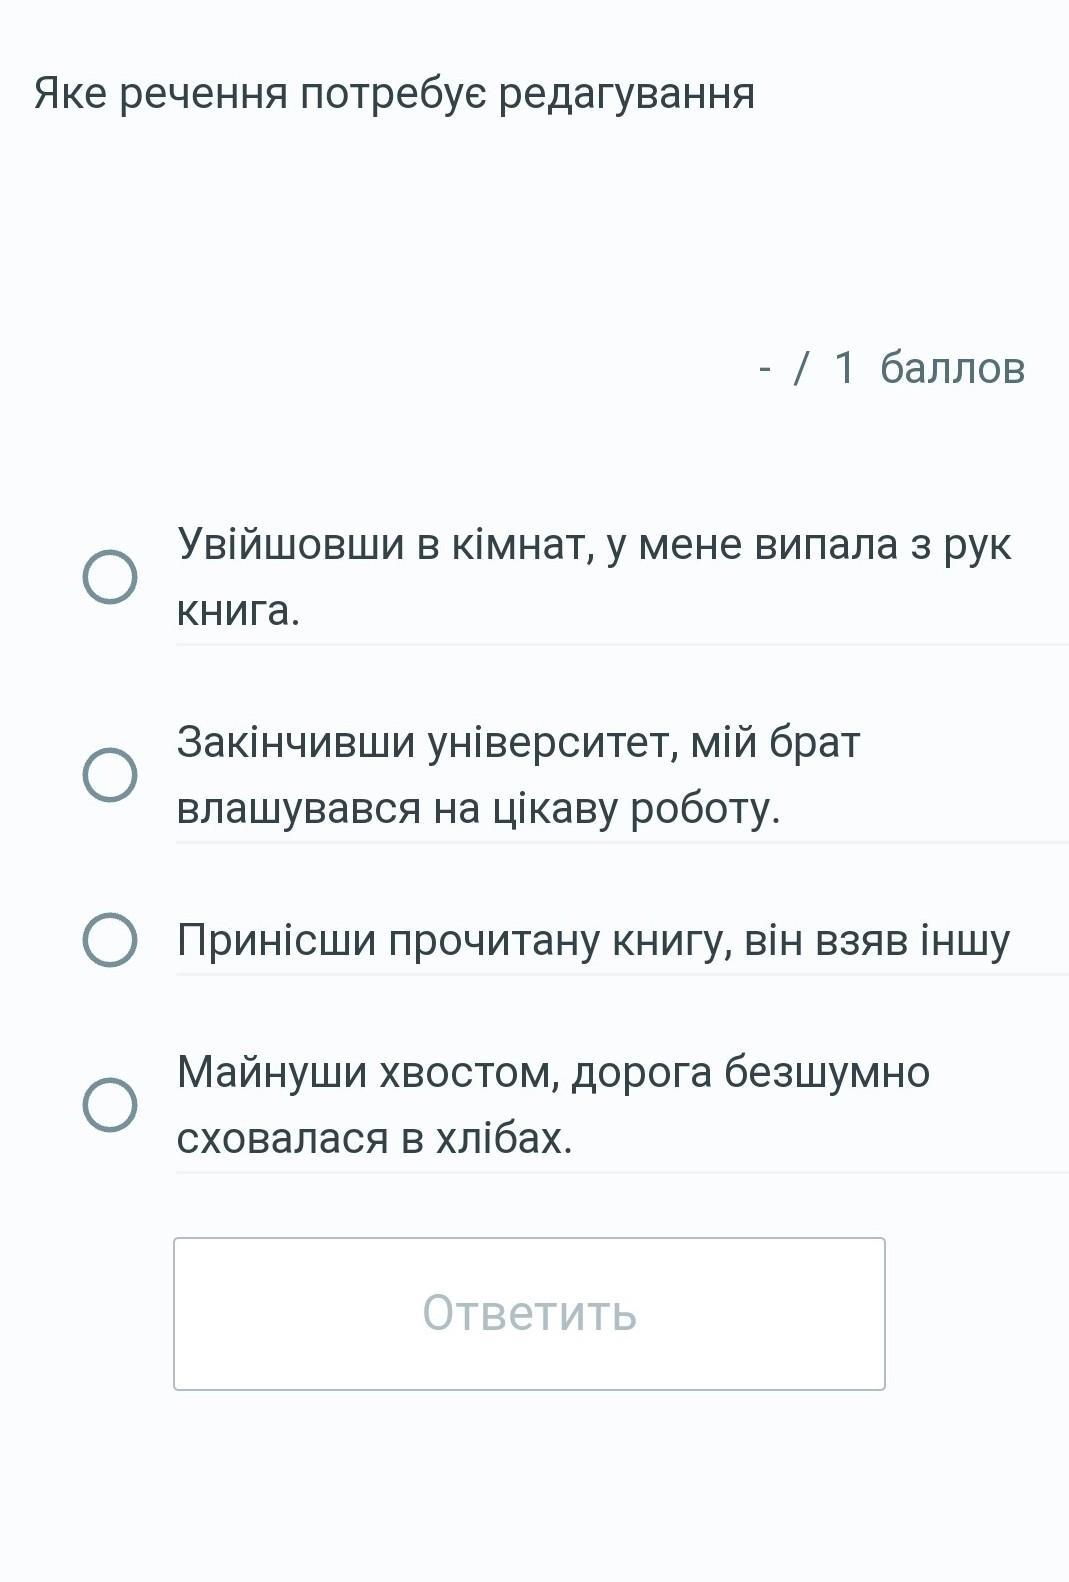Pick the radio circle for 'Майнуши хвостом'
The image size is (1069, 1582).
click(110, 1105)
